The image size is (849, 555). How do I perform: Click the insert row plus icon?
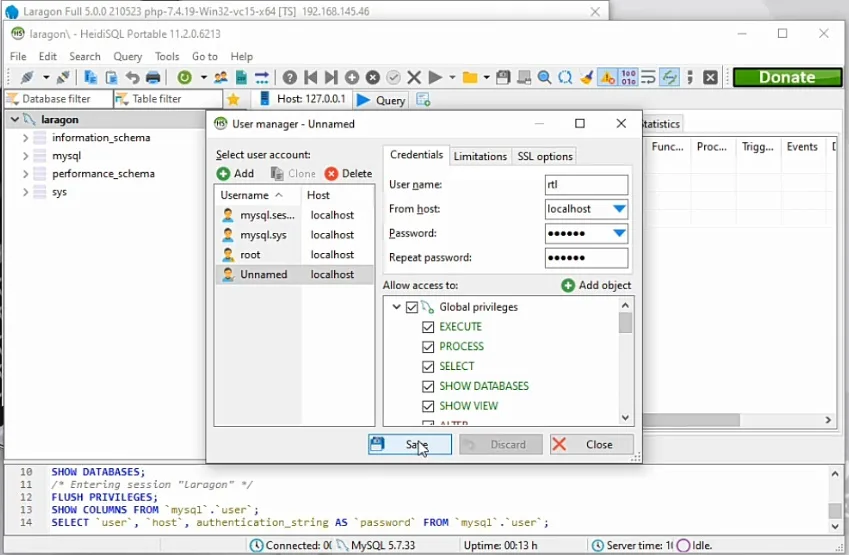[352, 77]
